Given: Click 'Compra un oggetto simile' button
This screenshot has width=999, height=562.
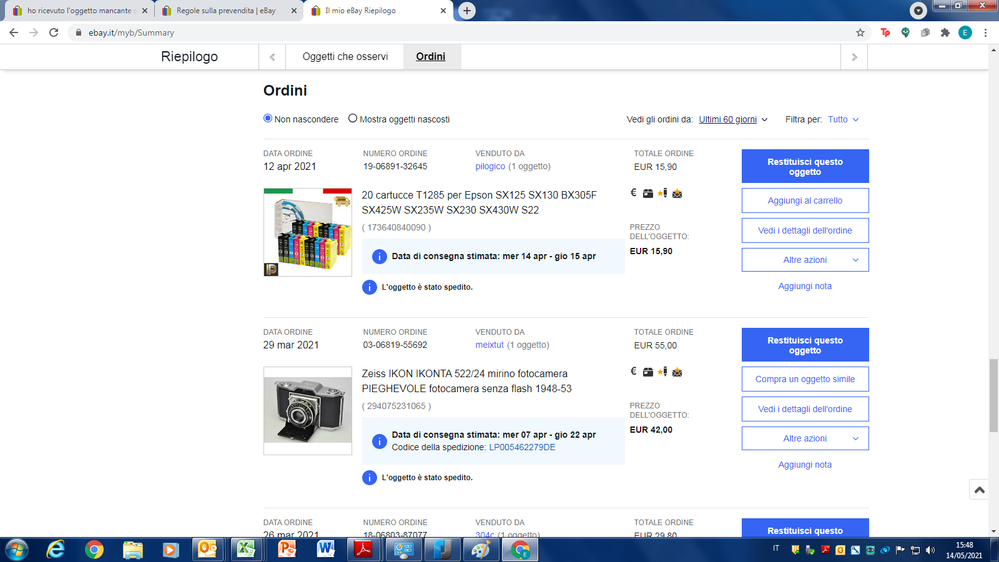Looking at the screenshot, I should pos(805,379).
